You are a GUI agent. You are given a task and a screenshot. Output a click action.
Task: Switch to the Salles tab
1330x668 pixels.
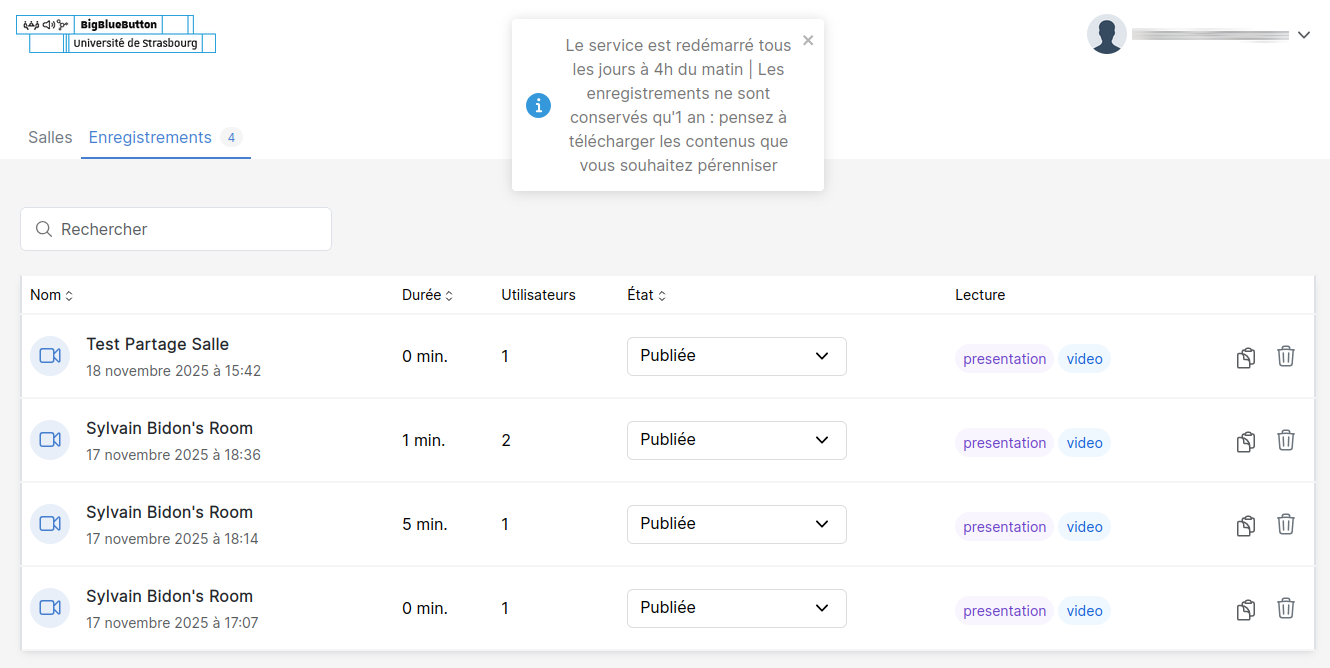(50, 137)
